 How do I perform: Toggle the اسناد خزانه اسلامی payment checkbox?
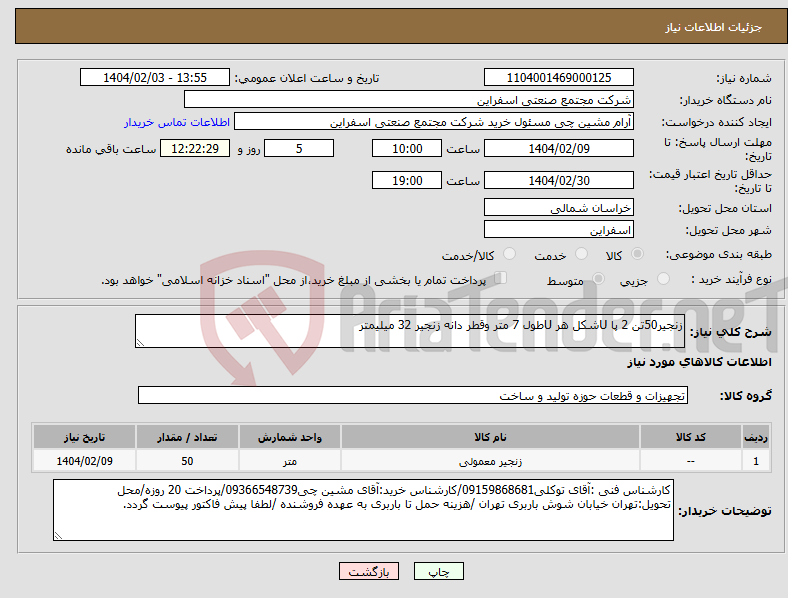coord(501,277)
